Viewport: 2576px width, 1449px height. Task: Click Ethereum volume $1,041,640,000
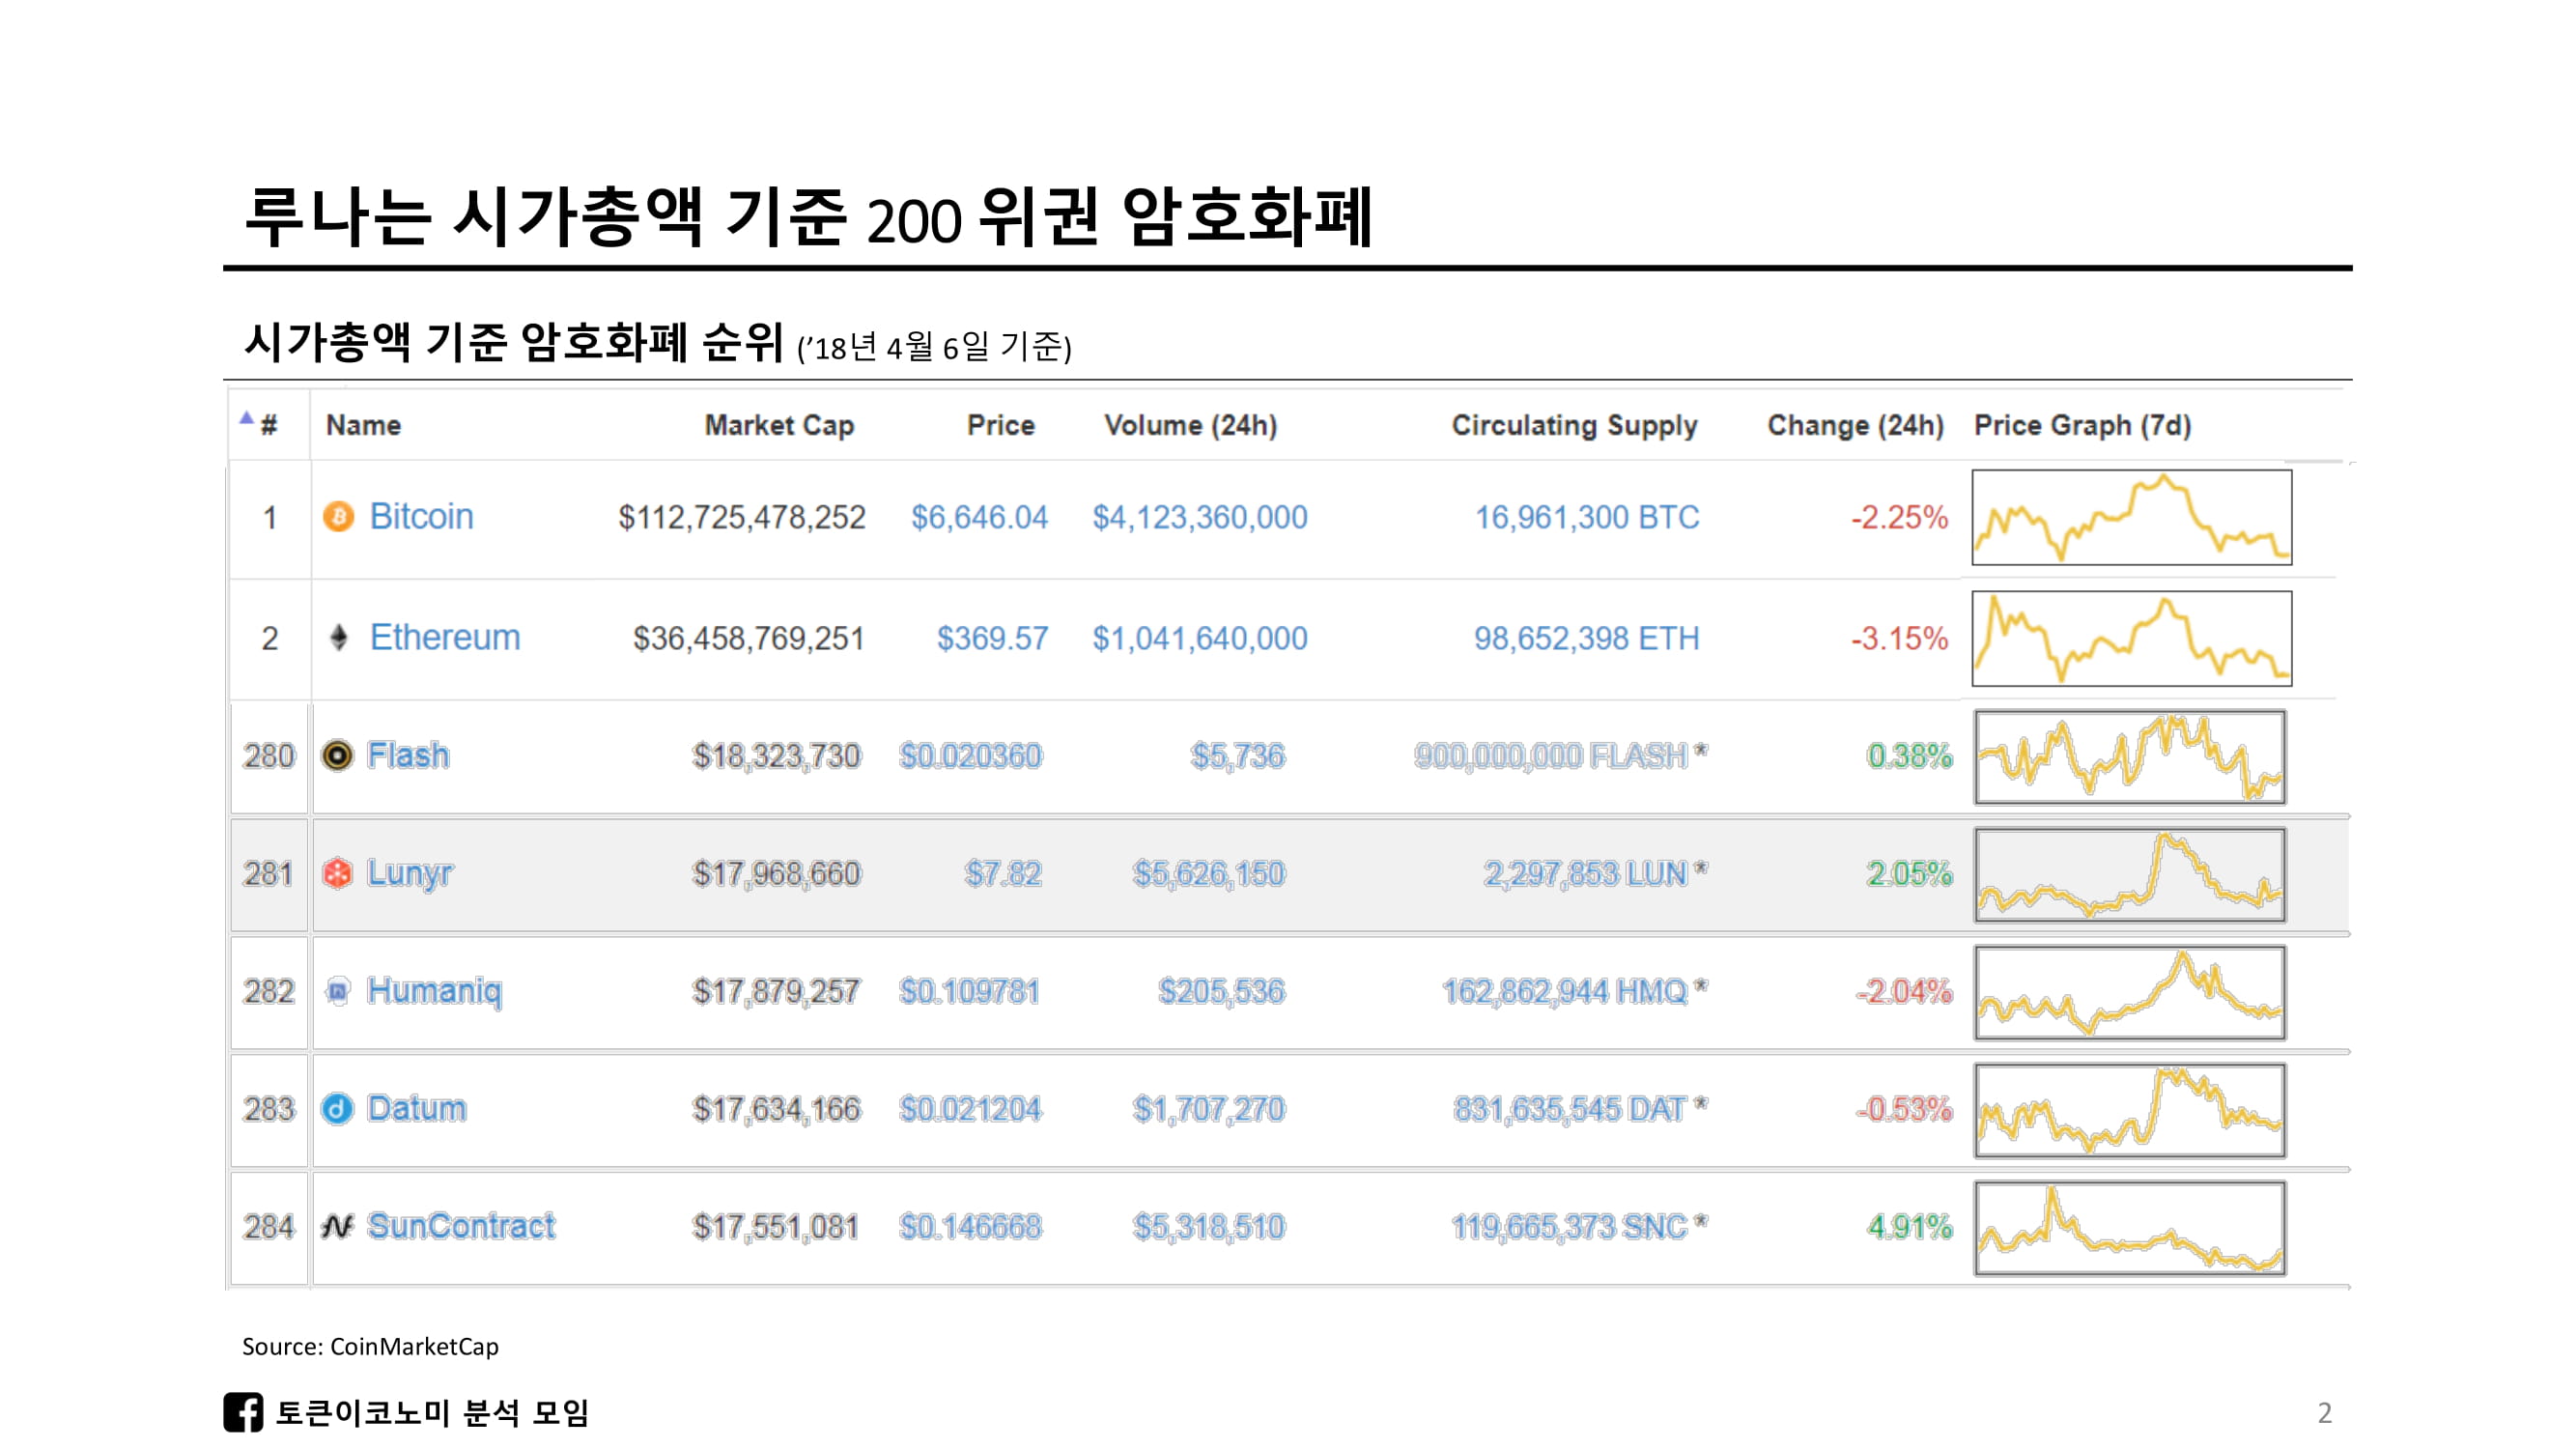[x=1199, y=638]
